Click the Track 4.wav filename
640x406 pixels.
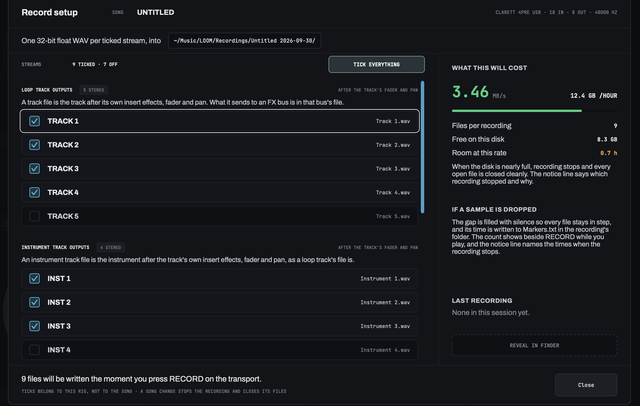tap(393, 192)
